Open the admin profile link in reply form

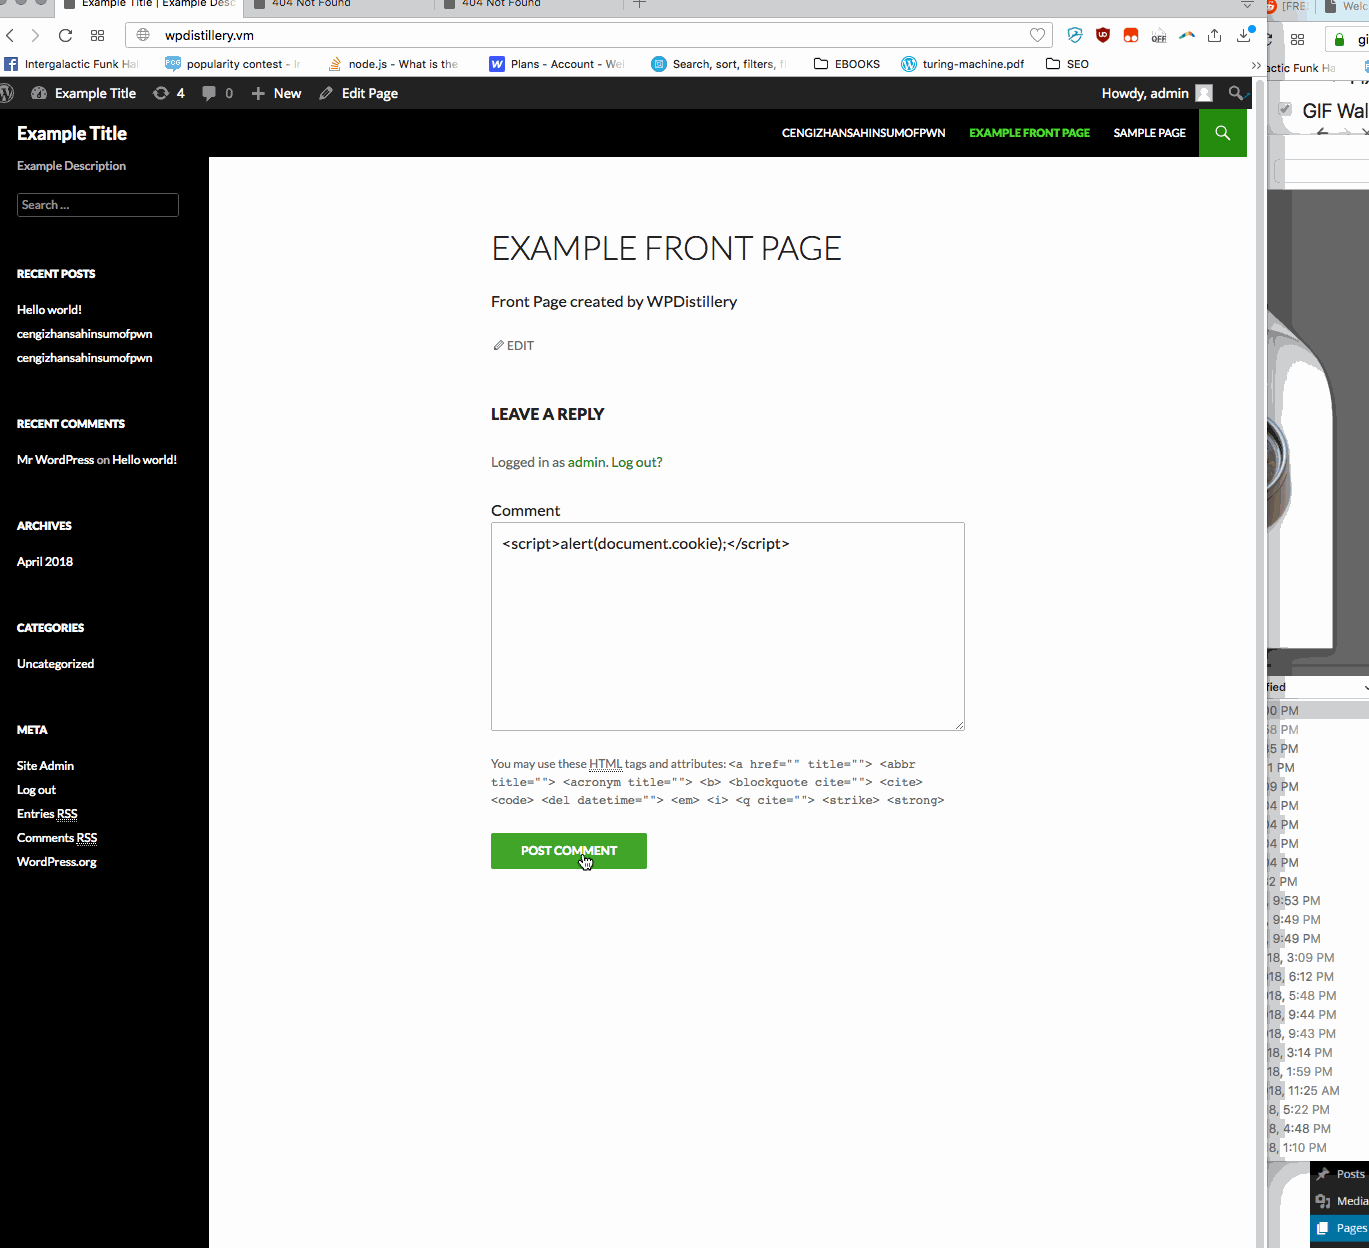(586, 462)
